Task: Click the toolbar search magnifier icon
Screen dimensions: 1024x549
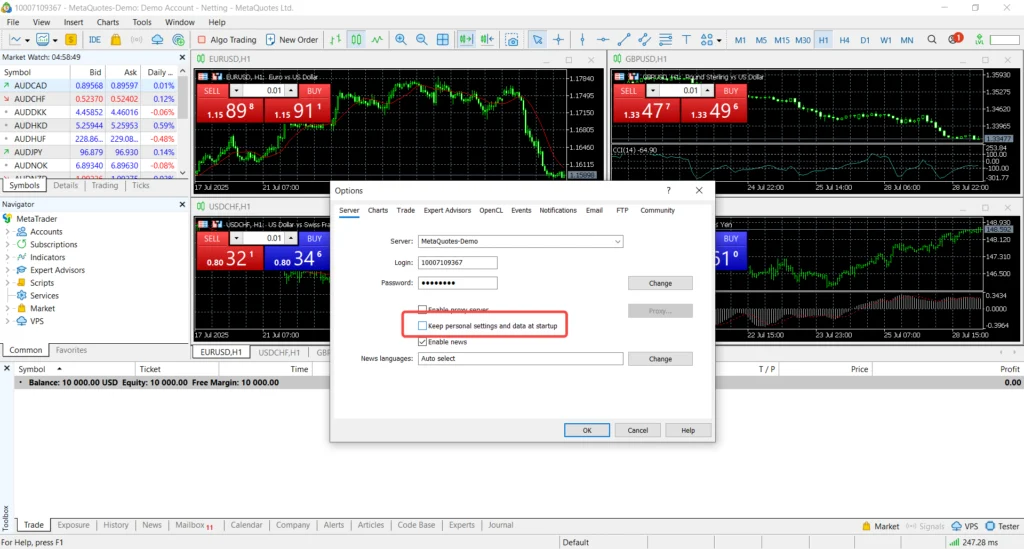Action: tap(932, 40)
